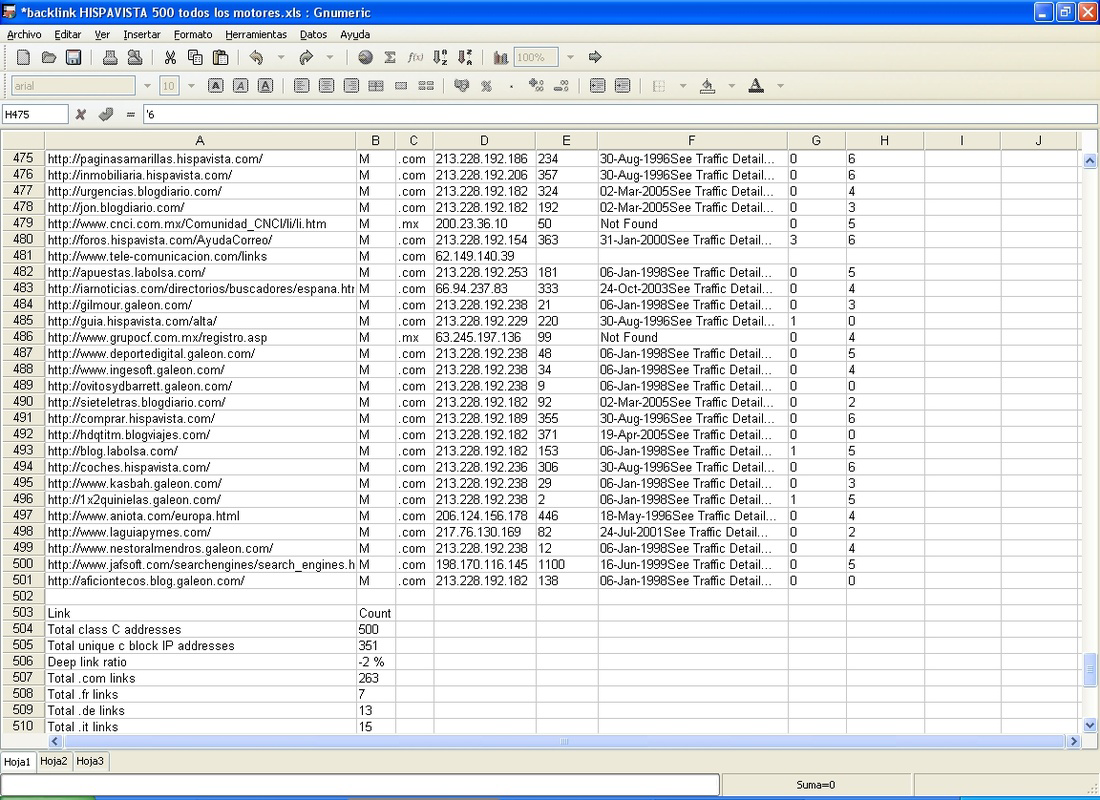1100x800 pixels.
Task: Save the workbook with floppy disk icon
Action: pos(74,58)
